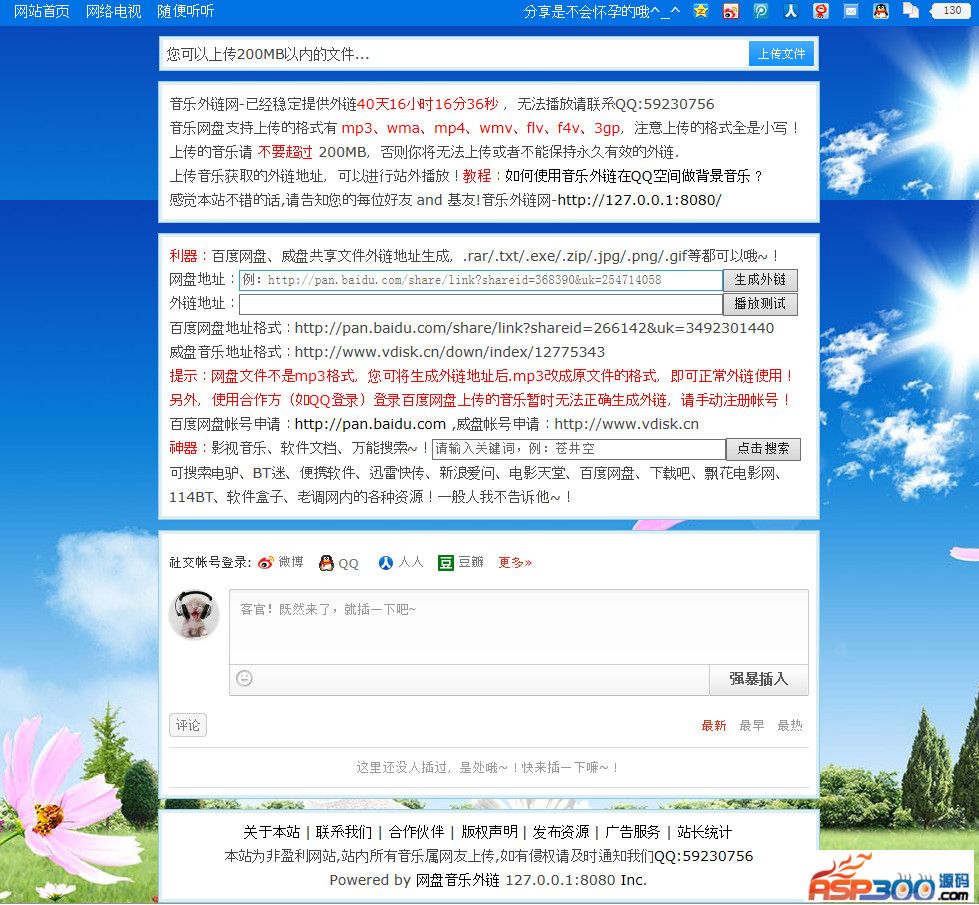
Task: Open 随便听听 in top navigation
Action: point(185,11)
